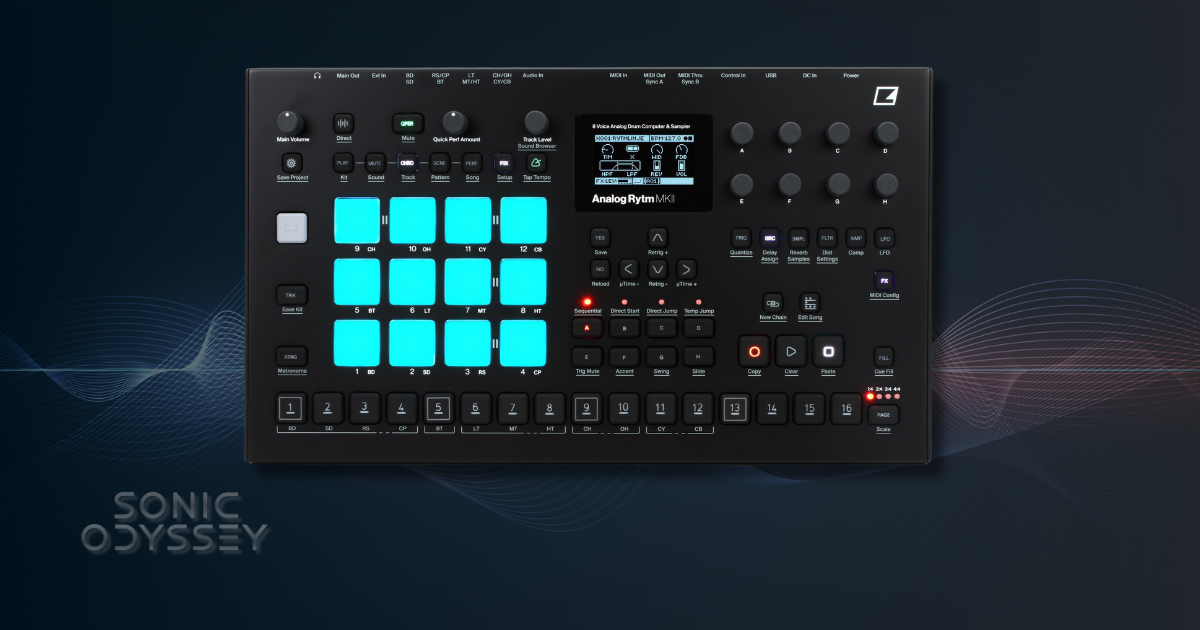The image size is (1200, 630).
Task: Click the stop Paste button
Action: 828,351
